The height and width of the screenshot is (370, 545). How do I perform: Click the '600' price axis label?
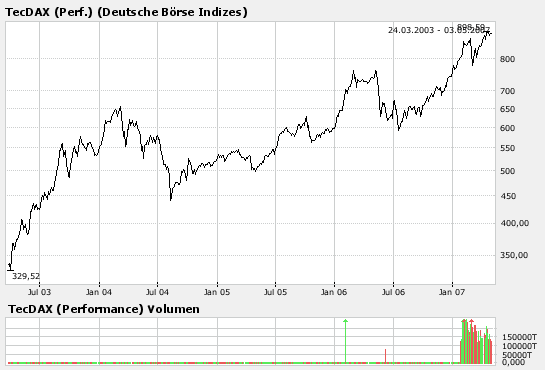[x=507, y=128]
